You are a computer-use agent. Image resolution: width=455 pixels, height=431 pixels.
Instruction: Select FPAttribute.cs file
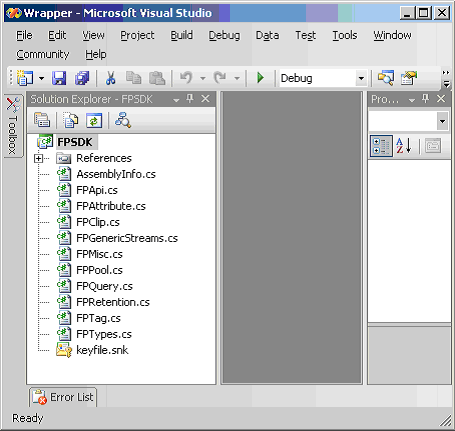[111, 206]
